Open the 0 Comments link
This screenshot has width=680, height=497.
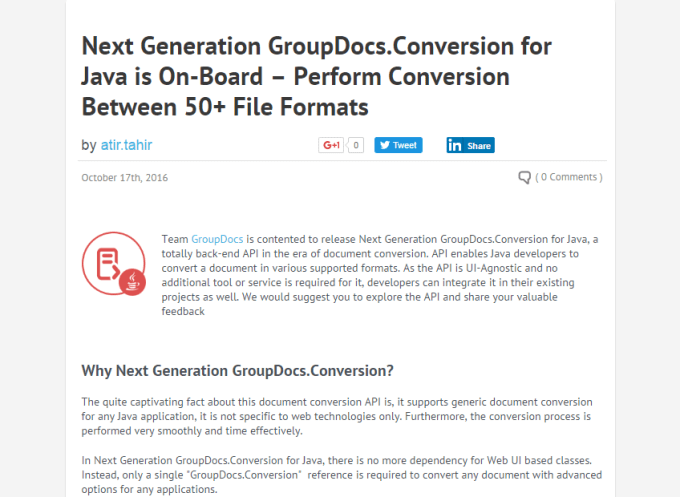point(569,177)
